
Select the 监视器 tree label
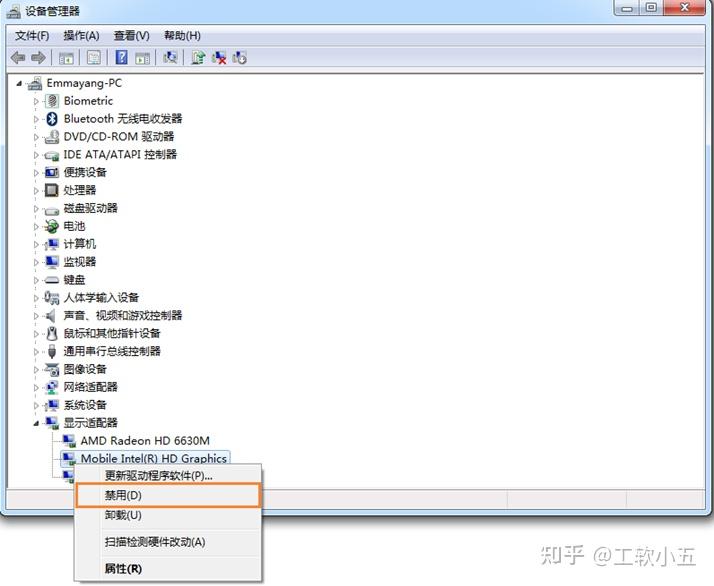tap(80, 262)
